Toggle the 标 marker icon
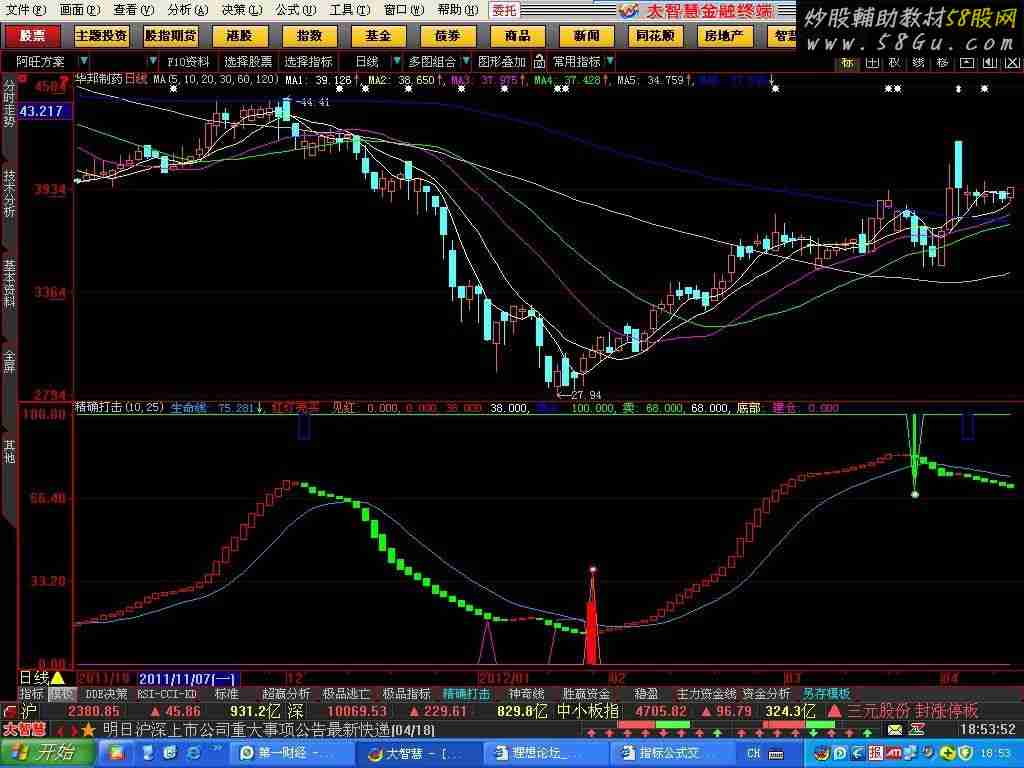The height and width of the screenshot is (768, 1024). [848, 63]
